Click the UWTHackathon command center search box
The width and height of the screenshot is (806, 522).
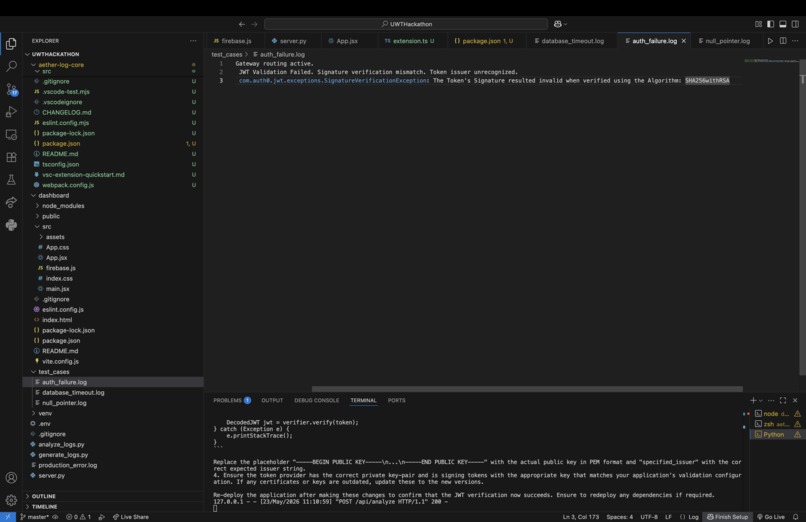tap(406, 24)
